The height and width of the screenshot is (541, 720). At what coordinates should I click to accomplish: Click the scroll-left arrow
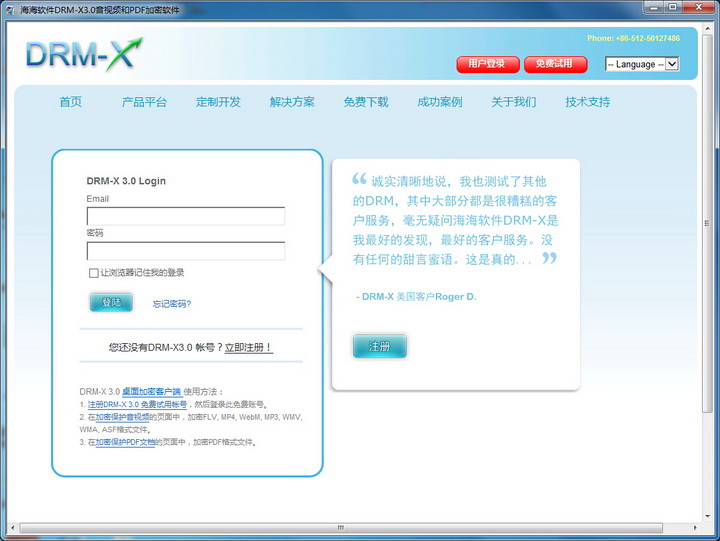[12, 528]
